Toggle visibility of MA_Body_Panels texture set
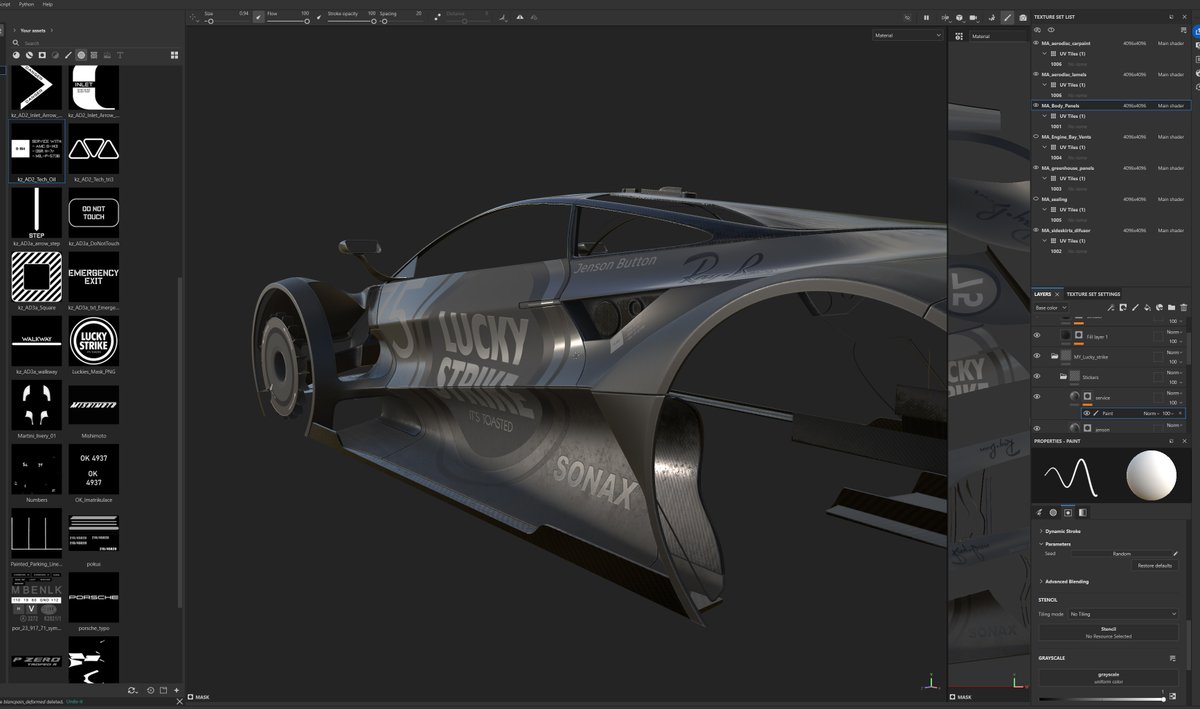The height and width of the screenshot is (709, 1200). point(1036,105)
